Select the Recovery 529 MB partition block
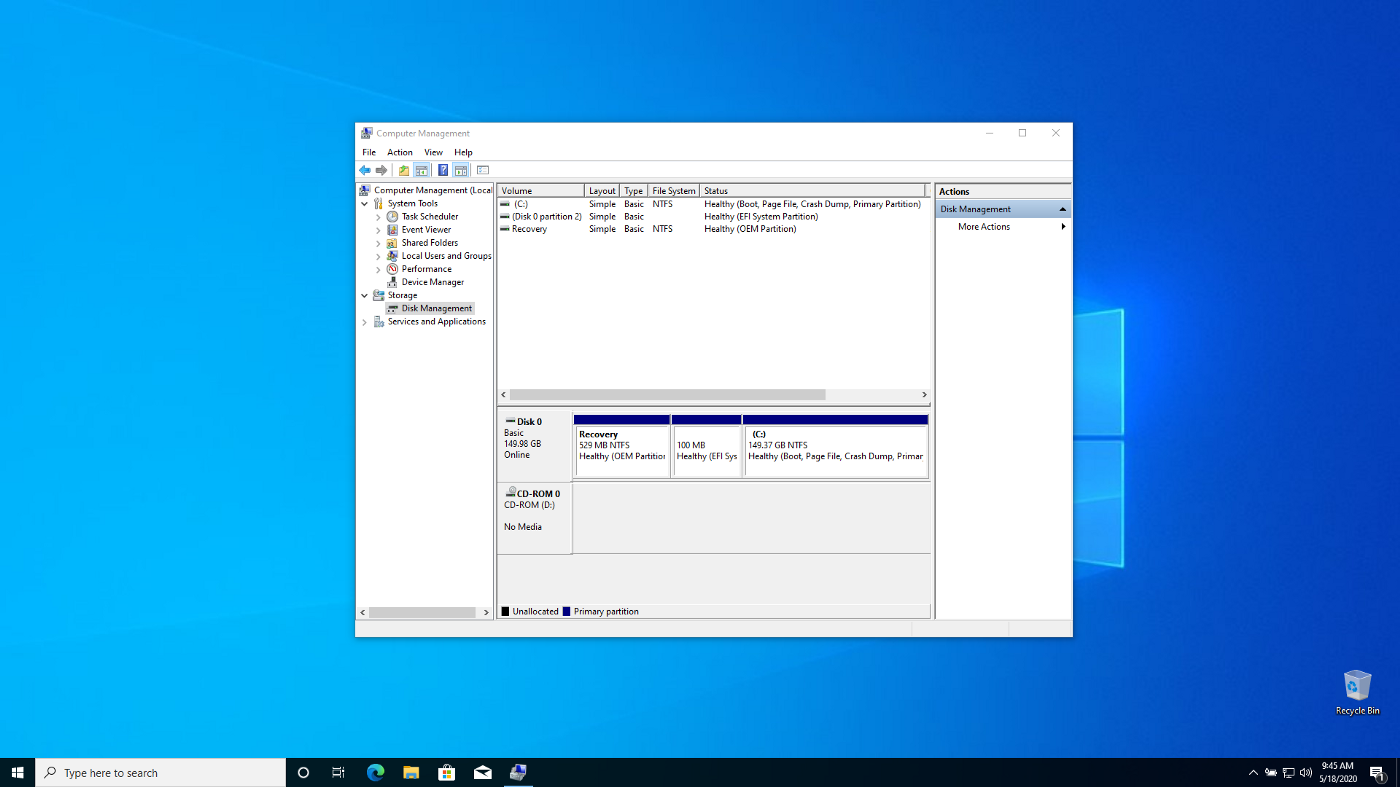This screenshot has height=787, width=1400. [x=622, y=446]
